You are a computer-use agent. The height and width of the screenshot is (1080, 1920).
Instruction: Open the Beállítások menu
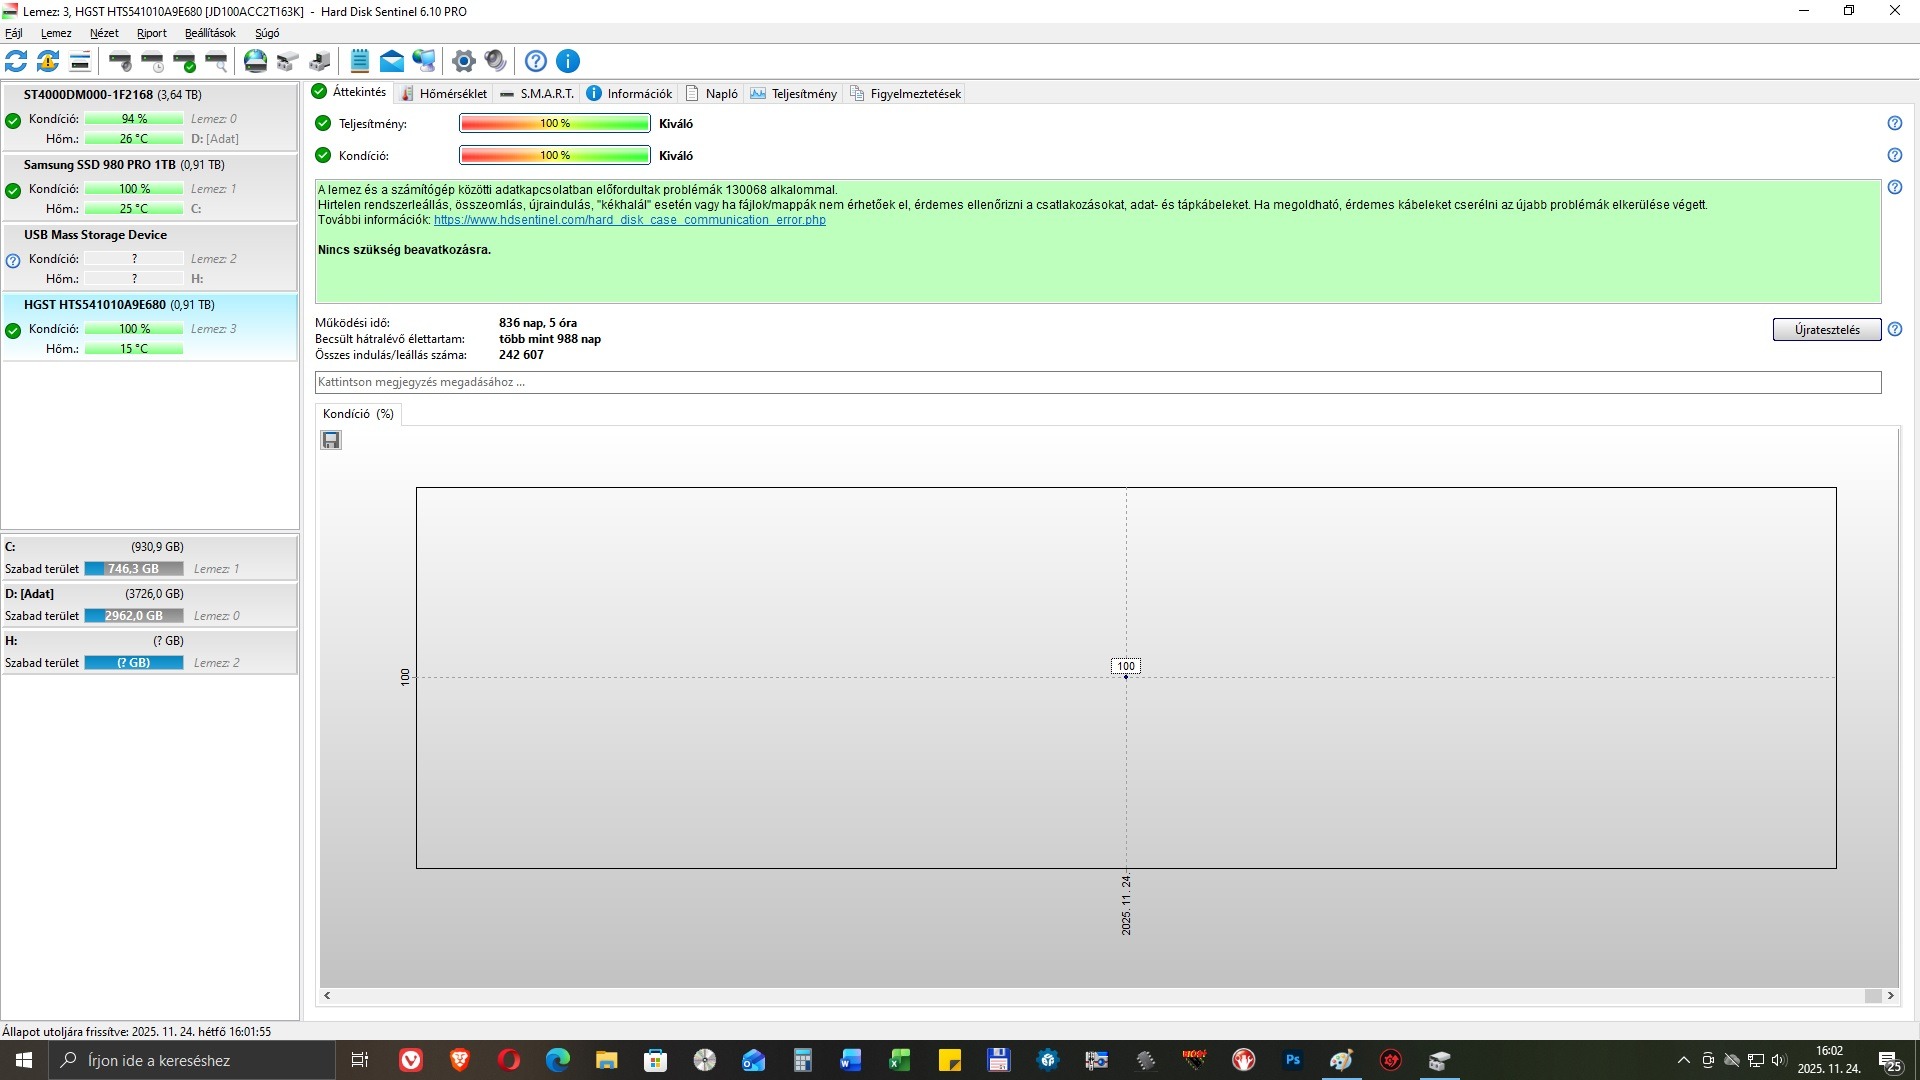tap(210, 33)
